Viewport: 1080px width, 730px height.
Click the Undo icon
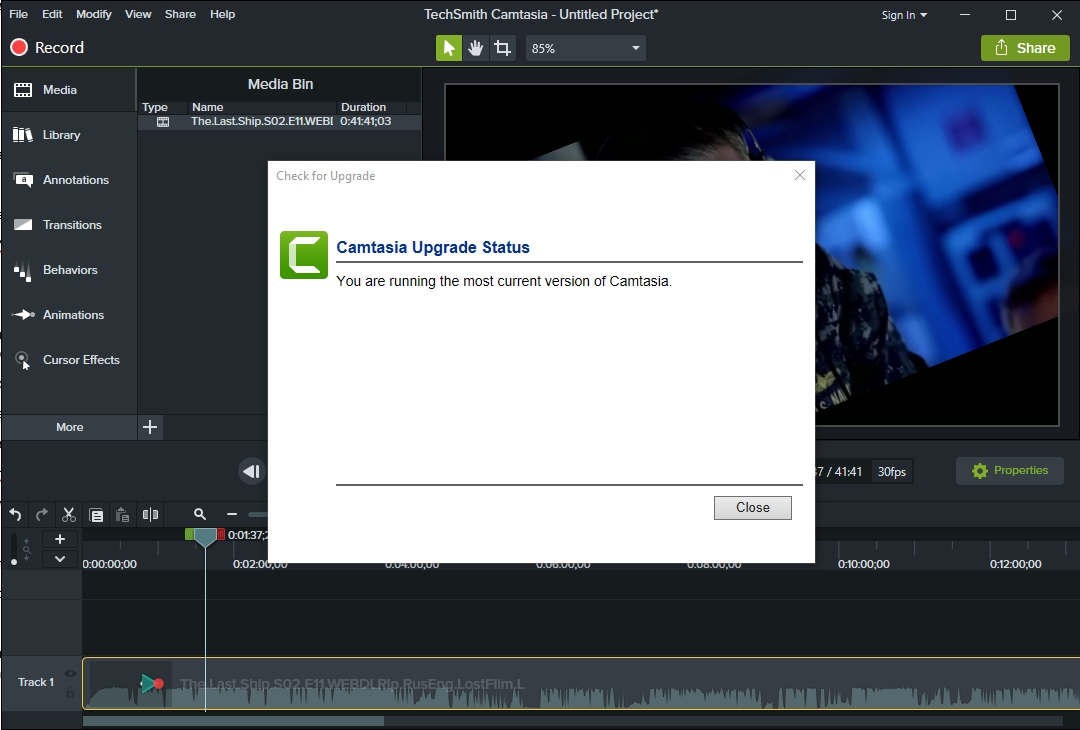pyautogui.click(x=15, y=514)
